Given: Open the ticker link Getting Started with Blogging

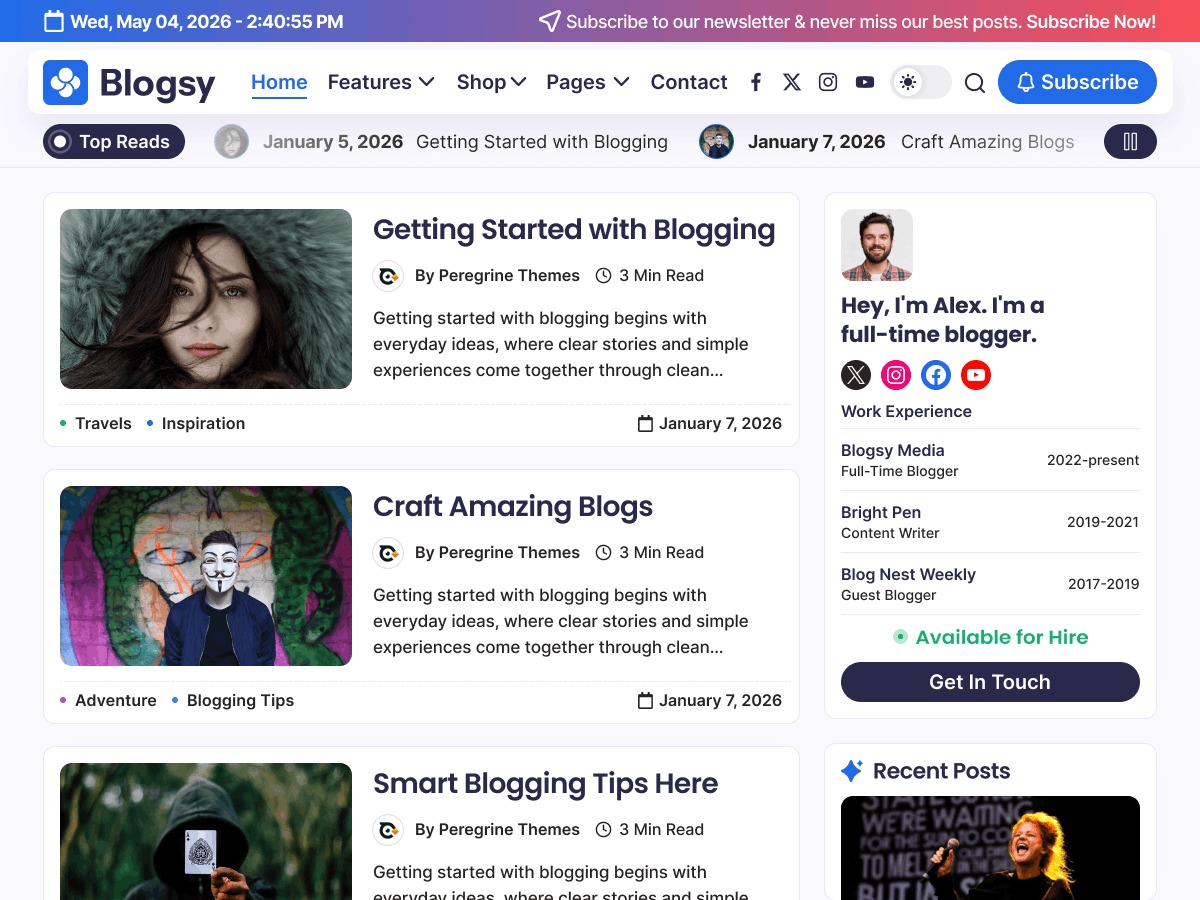Looking at the screenshot, I should 542,142.
